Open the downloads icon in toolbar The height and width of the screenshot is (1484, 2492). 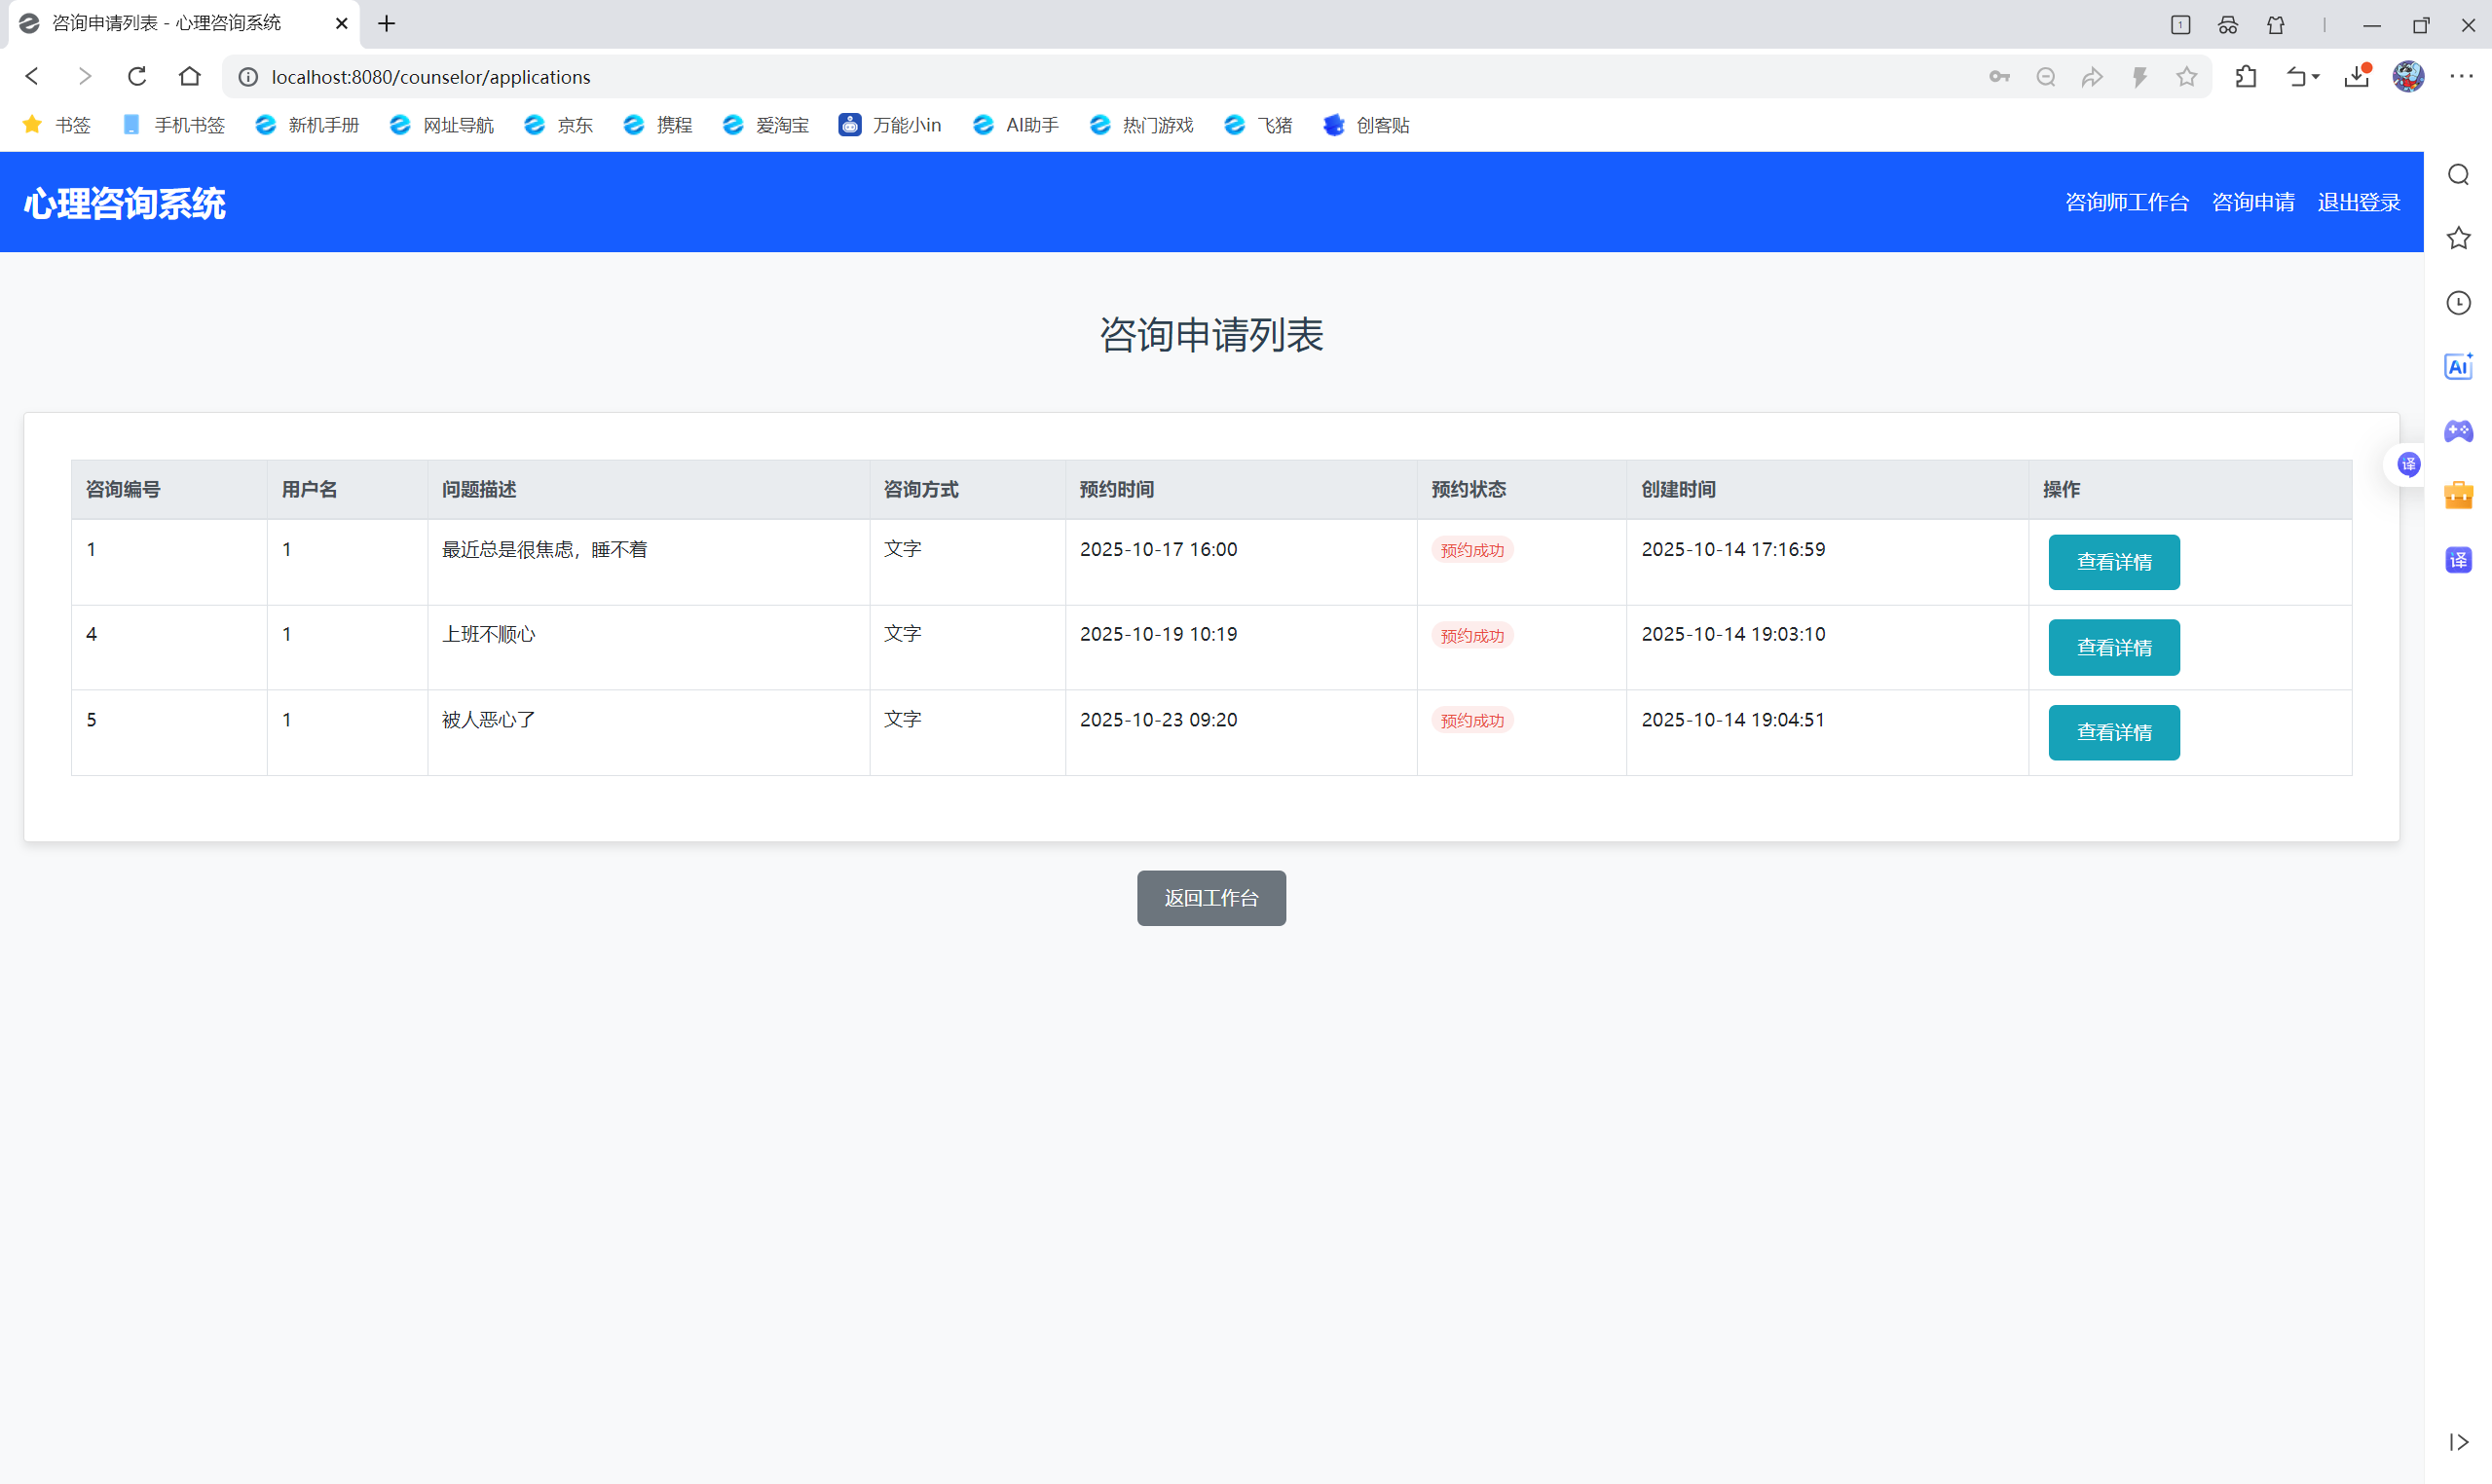click(x=2356, y=76)
